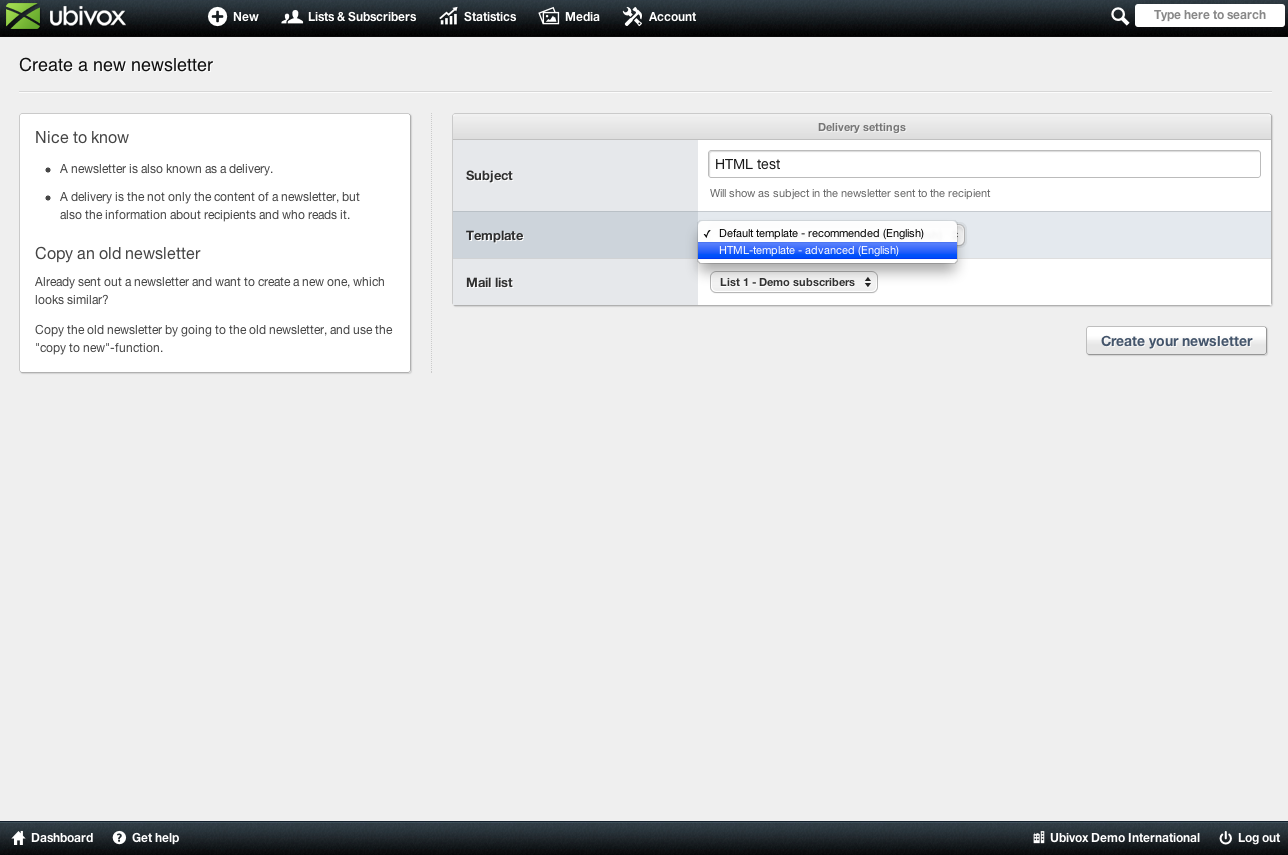The width and height of the screenshot is (1288, 855).
Task: Click the Delivery settings header
Action: (862, 127)
